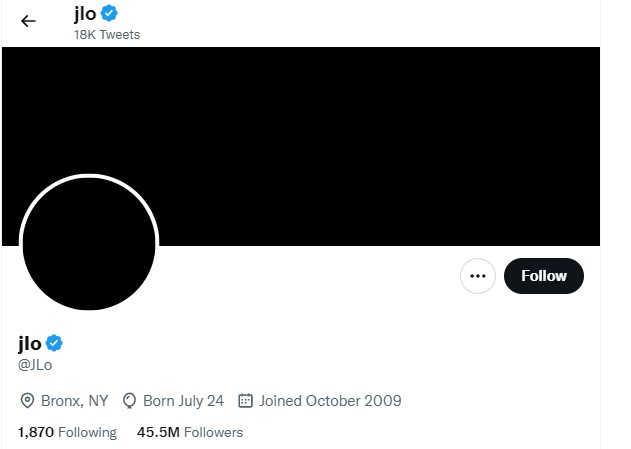631x449 pixels.
Task: Click the bold jlo profile display name
Action: [x=30, y=343]
